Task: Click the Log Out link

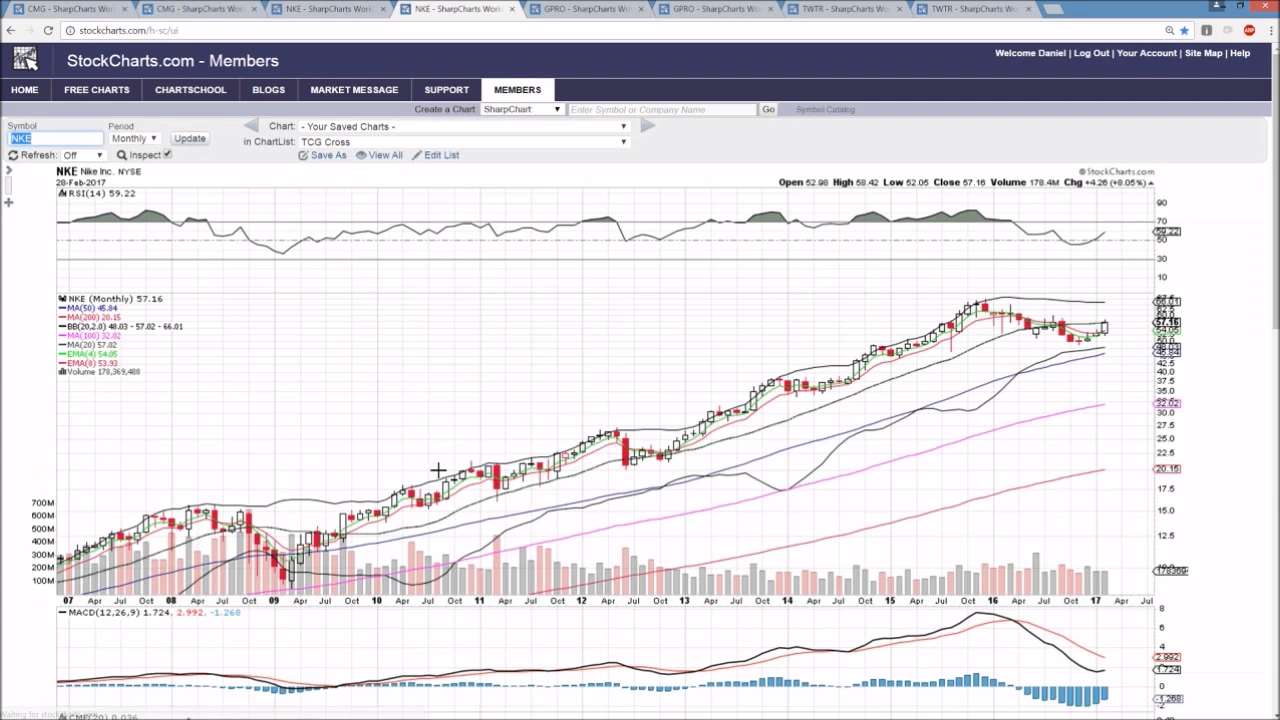Action: 1091,53
